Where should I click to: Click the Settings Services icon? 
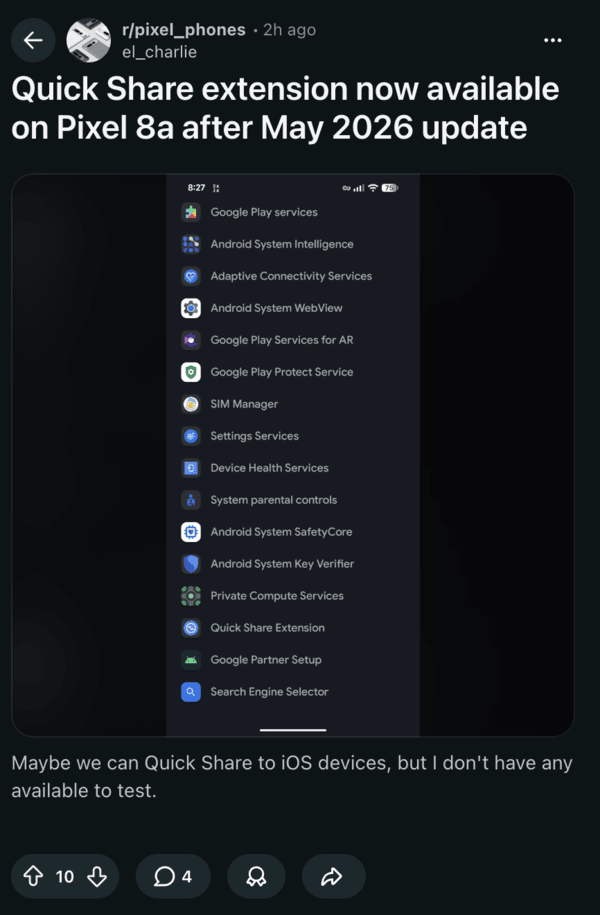pos(191,436)
